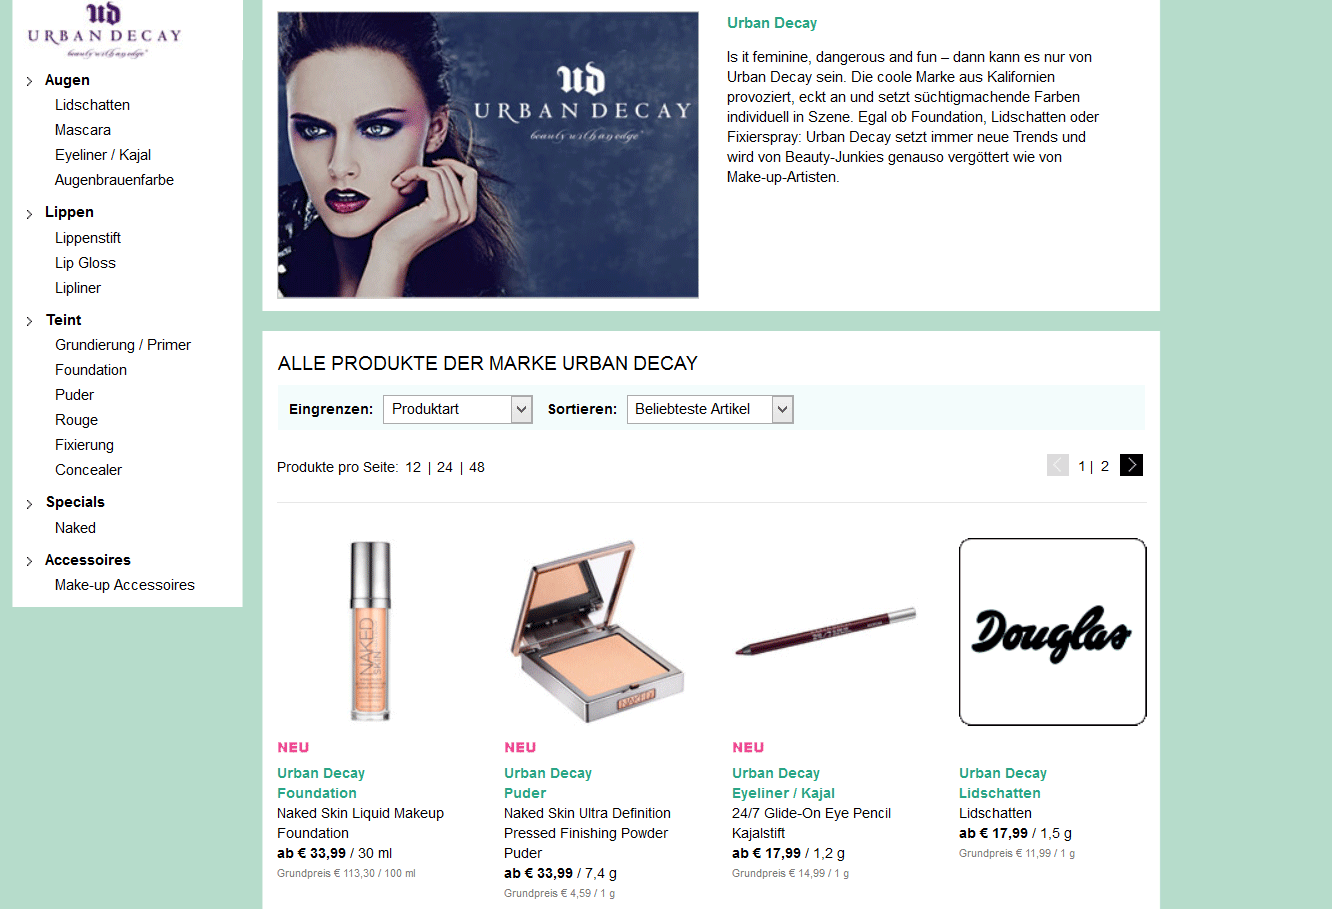Select Lidschatten in the sidebar
The image size is (1332, 909).
[92, 105]
